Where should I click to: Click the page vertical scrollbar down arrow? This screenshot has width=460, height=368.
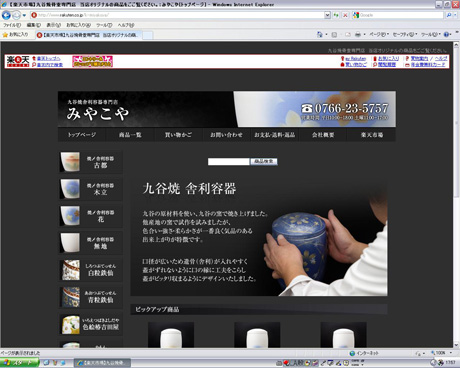456,345
